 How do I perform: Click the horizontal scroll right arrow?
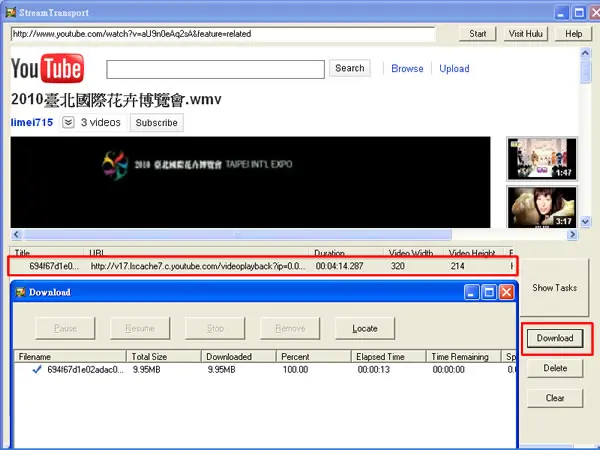tap(572, 234)
